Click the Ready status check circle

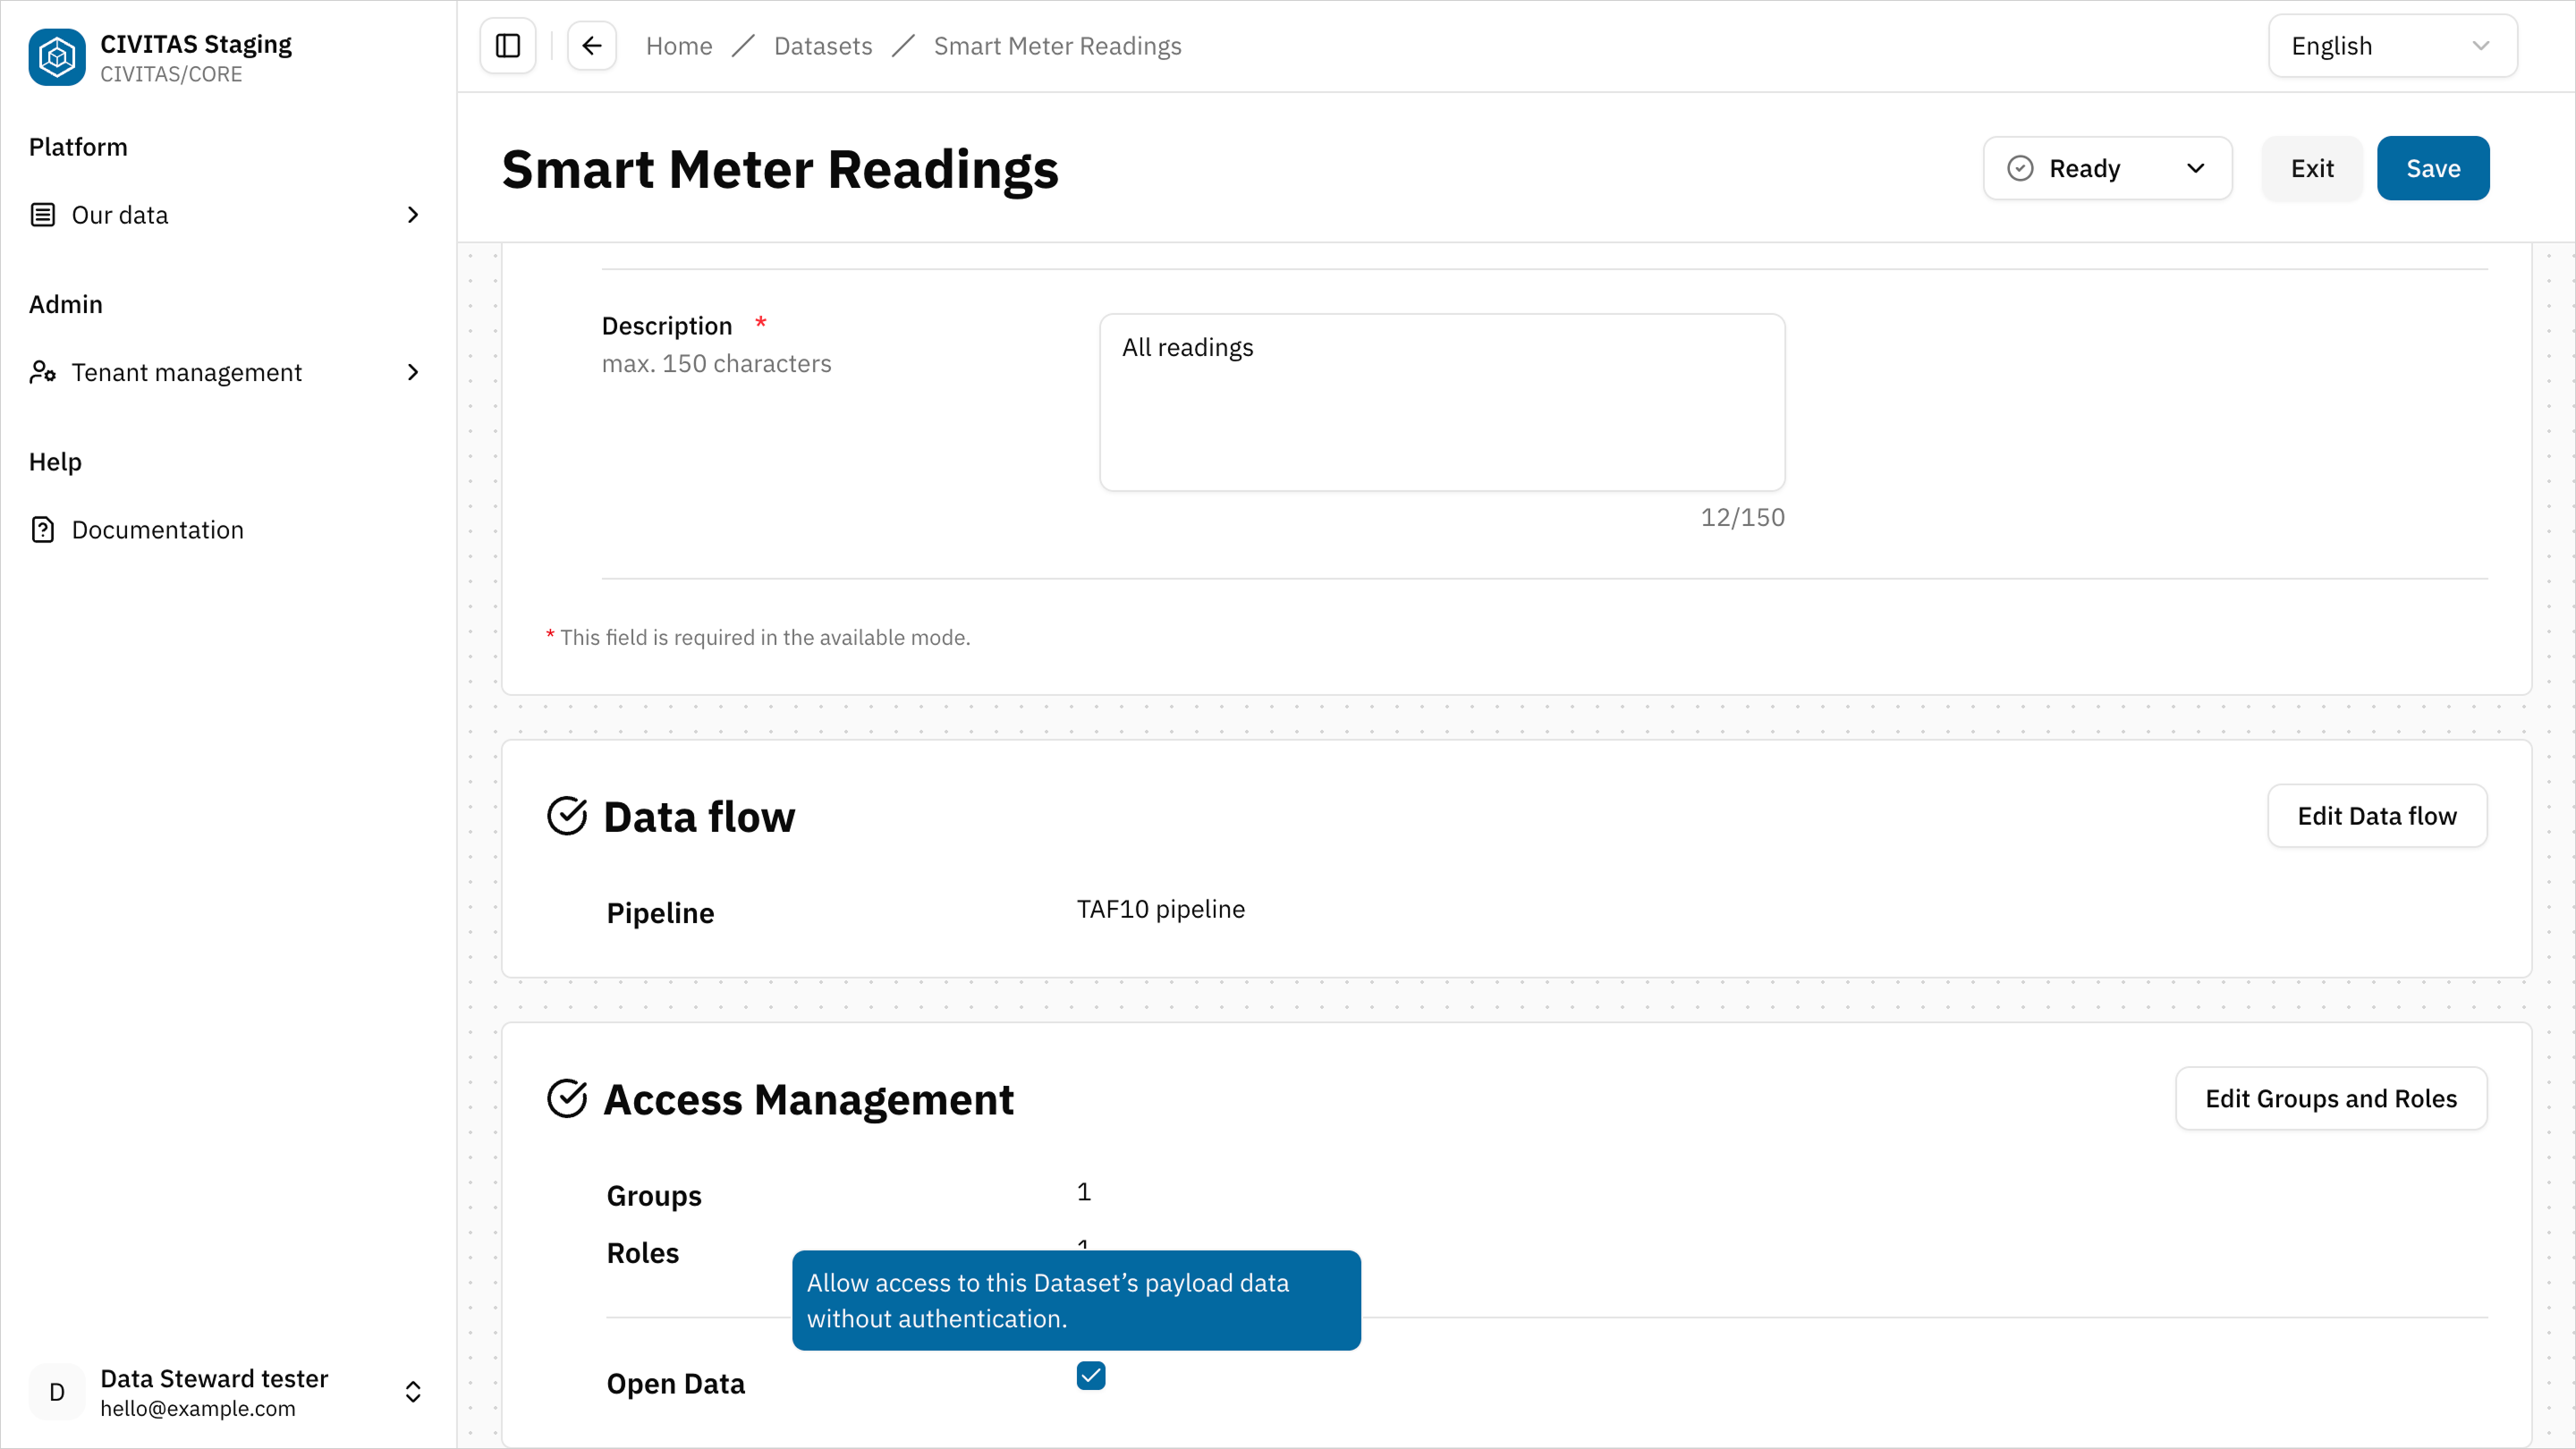pyautogui.click(x=2021, y=168)
